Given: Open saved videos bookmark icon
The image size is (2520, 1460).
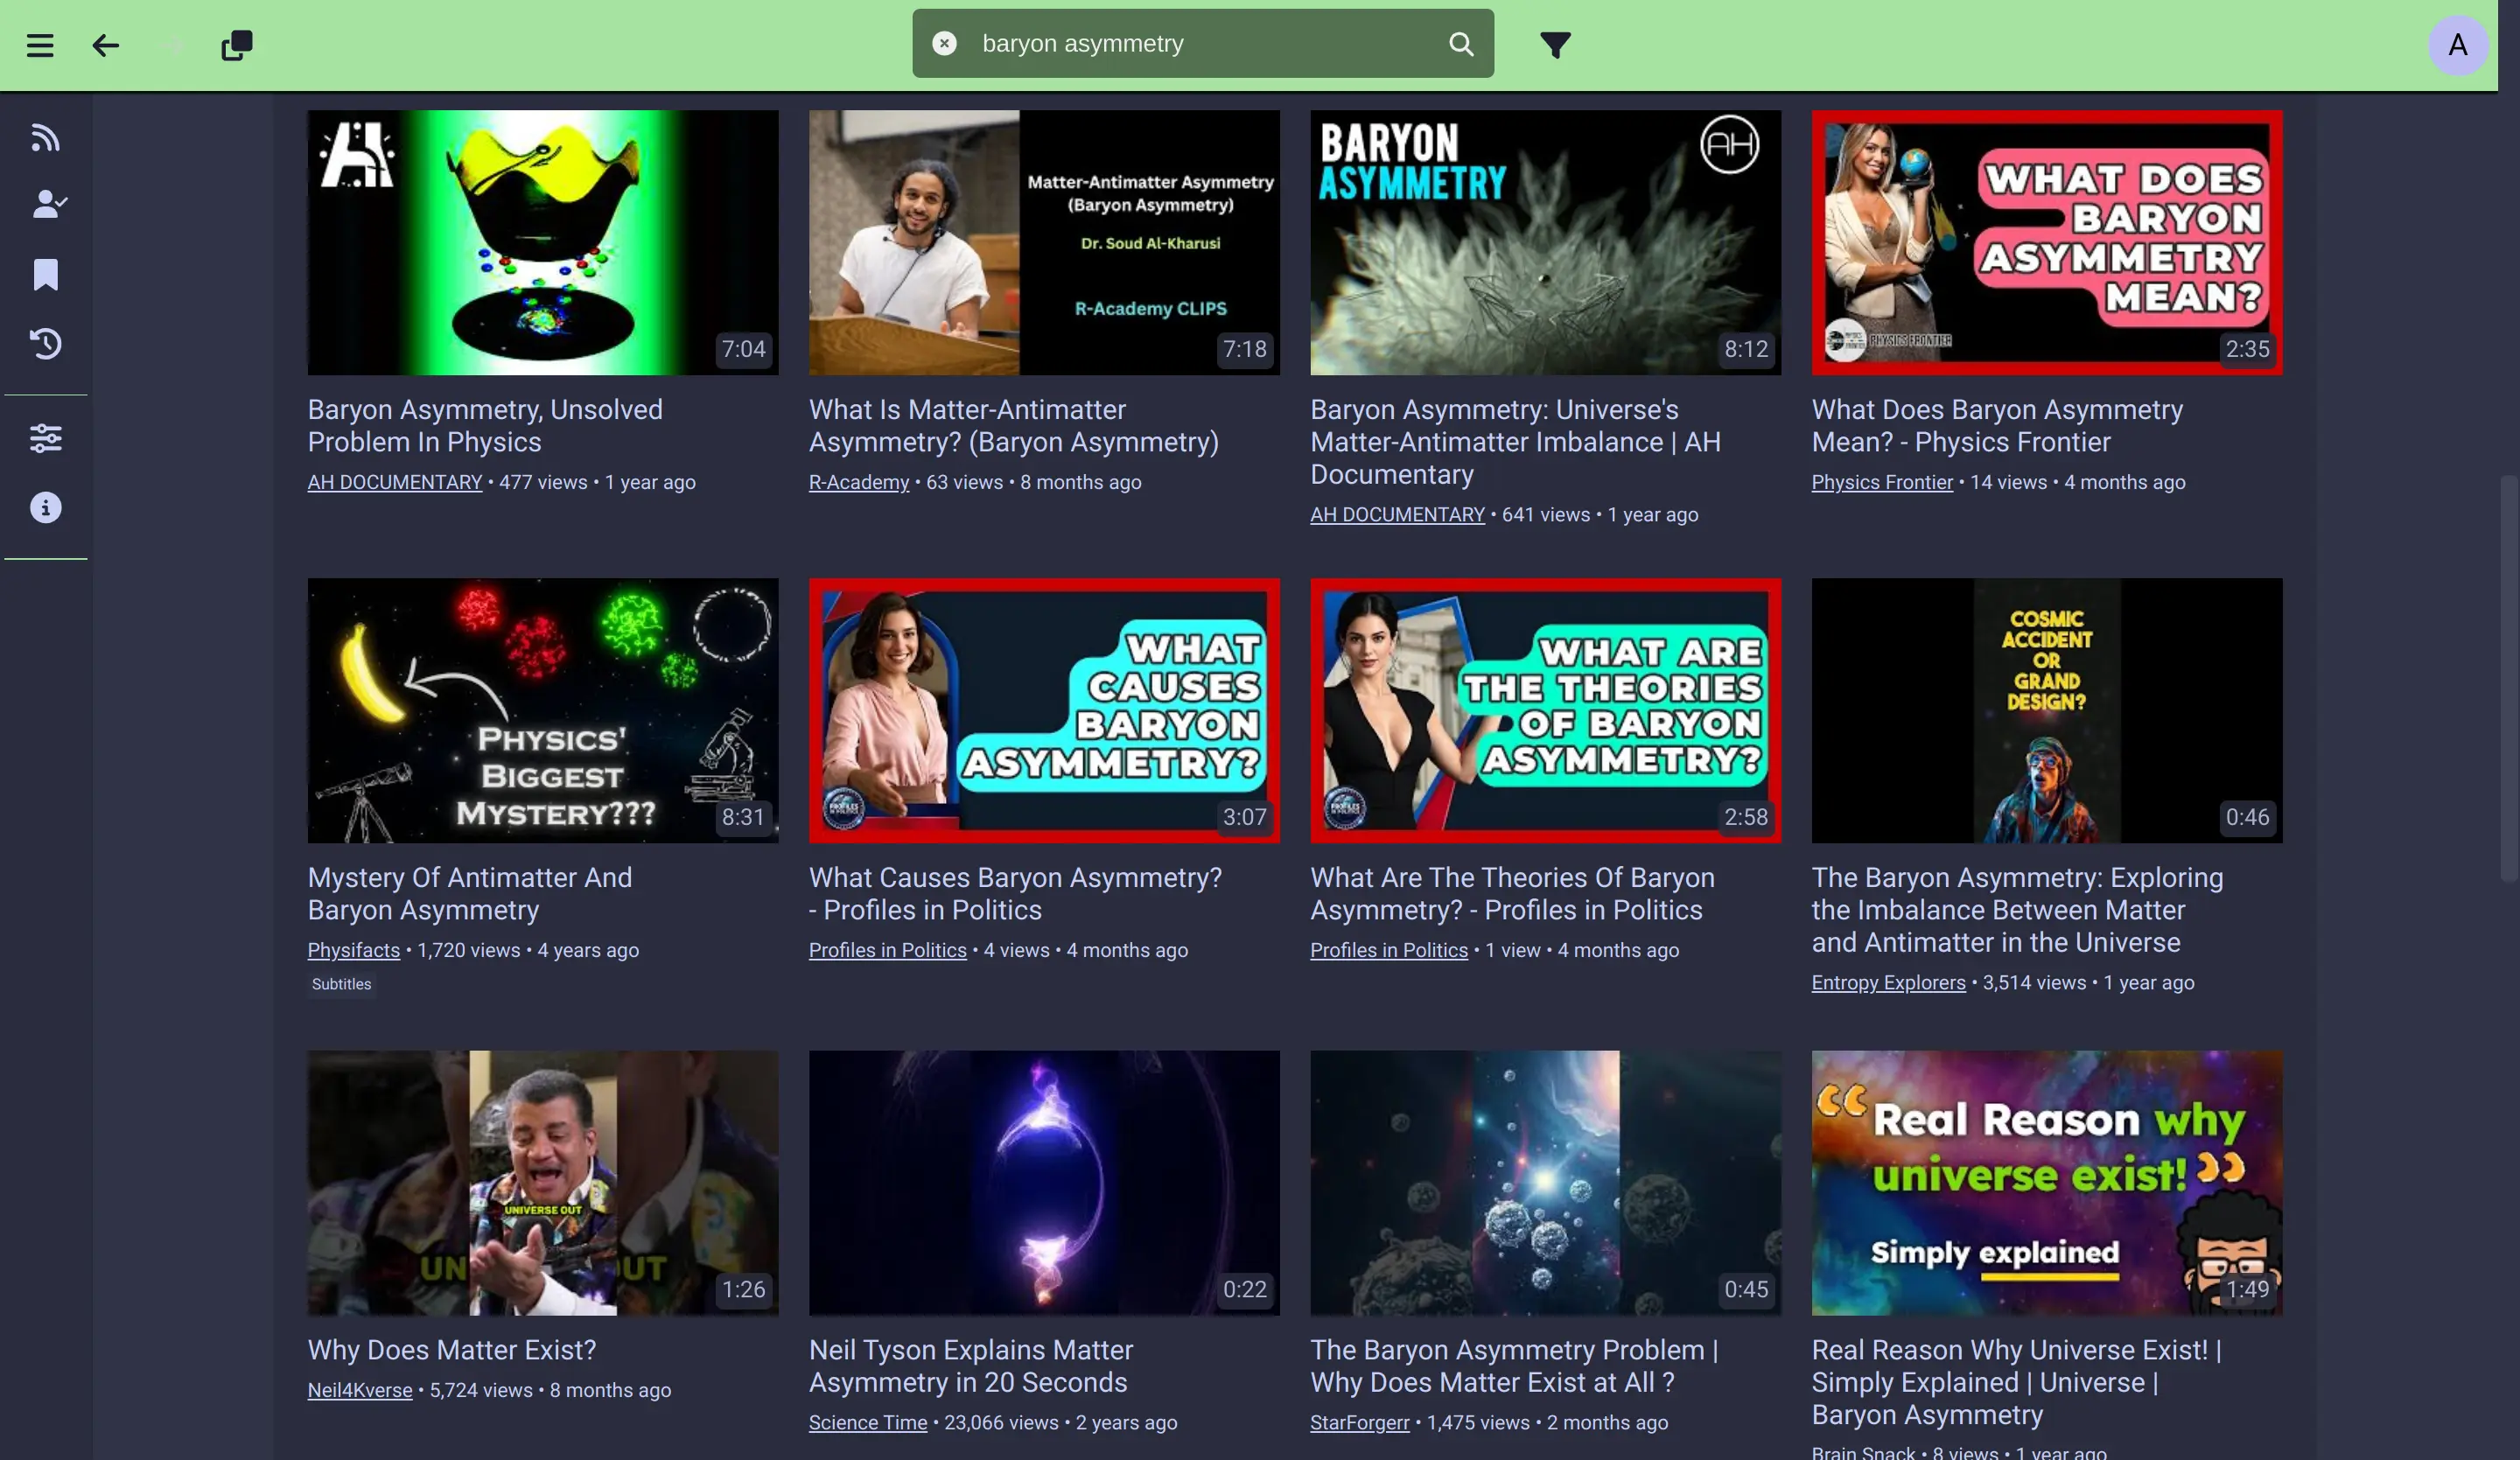Looking at the screenshot, I should [x=45, y=274].
